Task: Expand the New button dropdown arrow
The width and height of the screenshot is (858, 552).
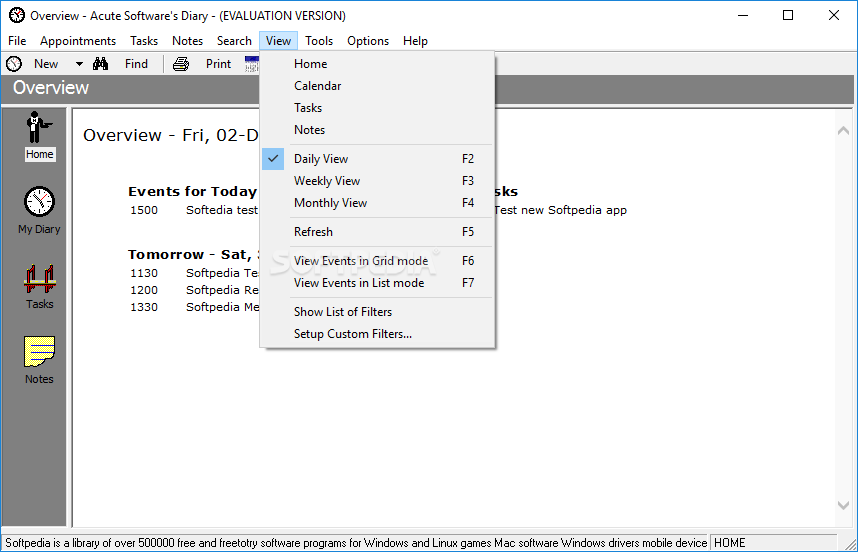Action: click(79, 64)
